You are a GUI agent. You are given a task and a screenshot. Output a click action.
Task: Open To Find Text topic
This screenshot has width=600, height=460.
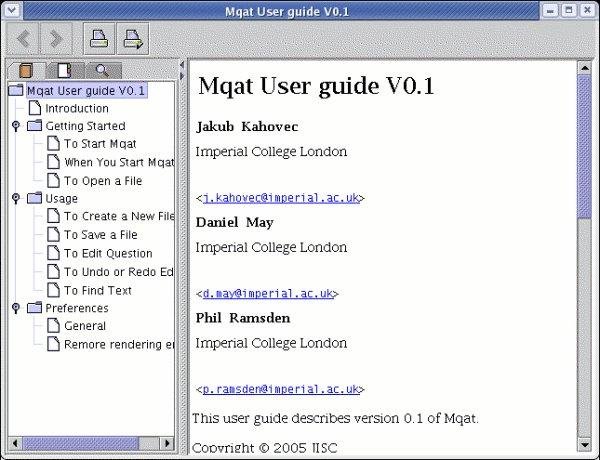point(98,290)
